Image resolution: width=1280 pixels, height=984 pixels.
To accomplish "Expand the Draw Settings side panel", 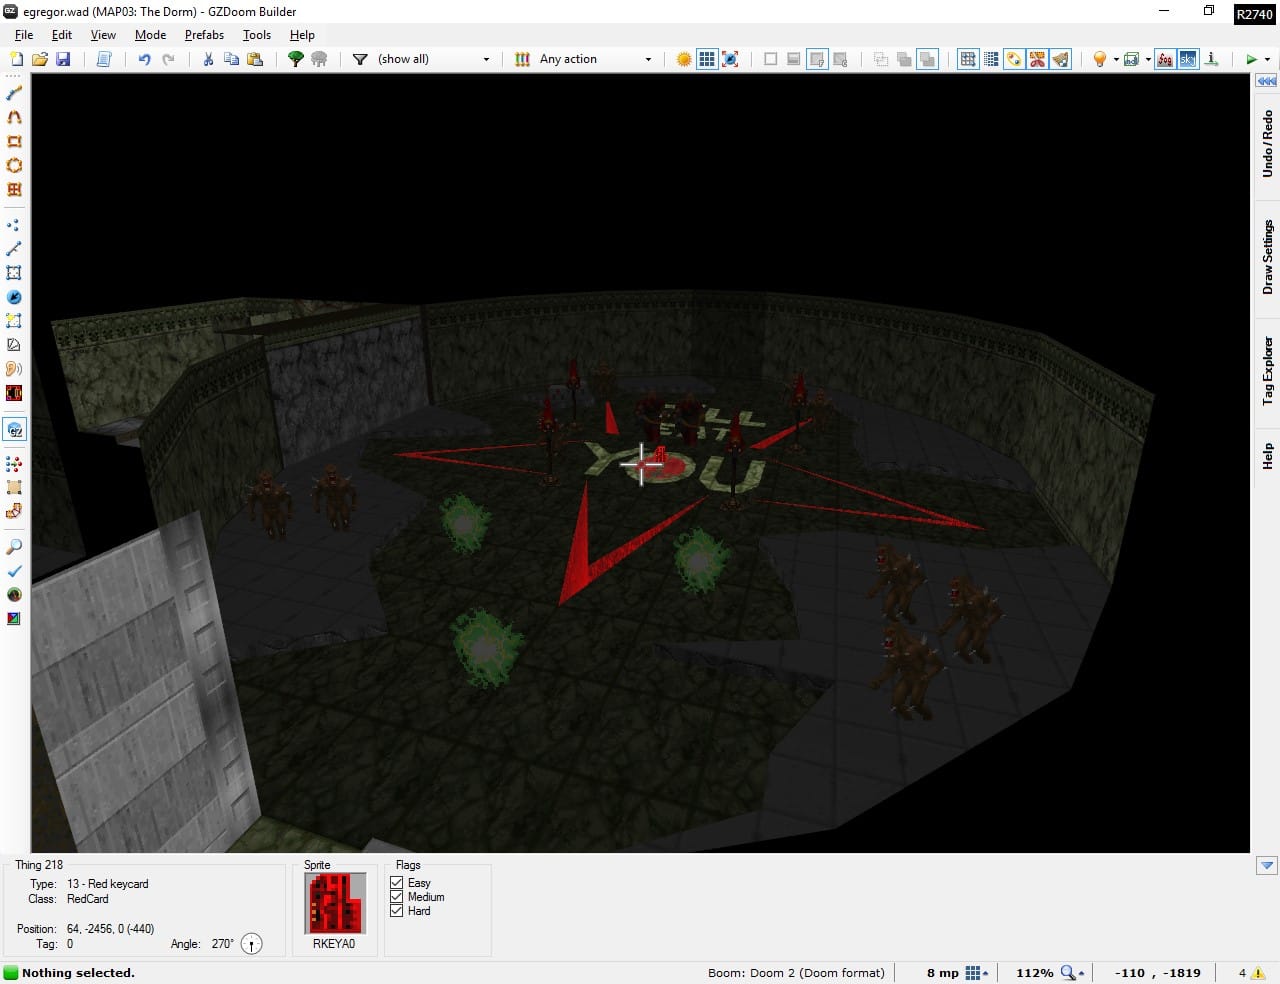I will 1267,257.
